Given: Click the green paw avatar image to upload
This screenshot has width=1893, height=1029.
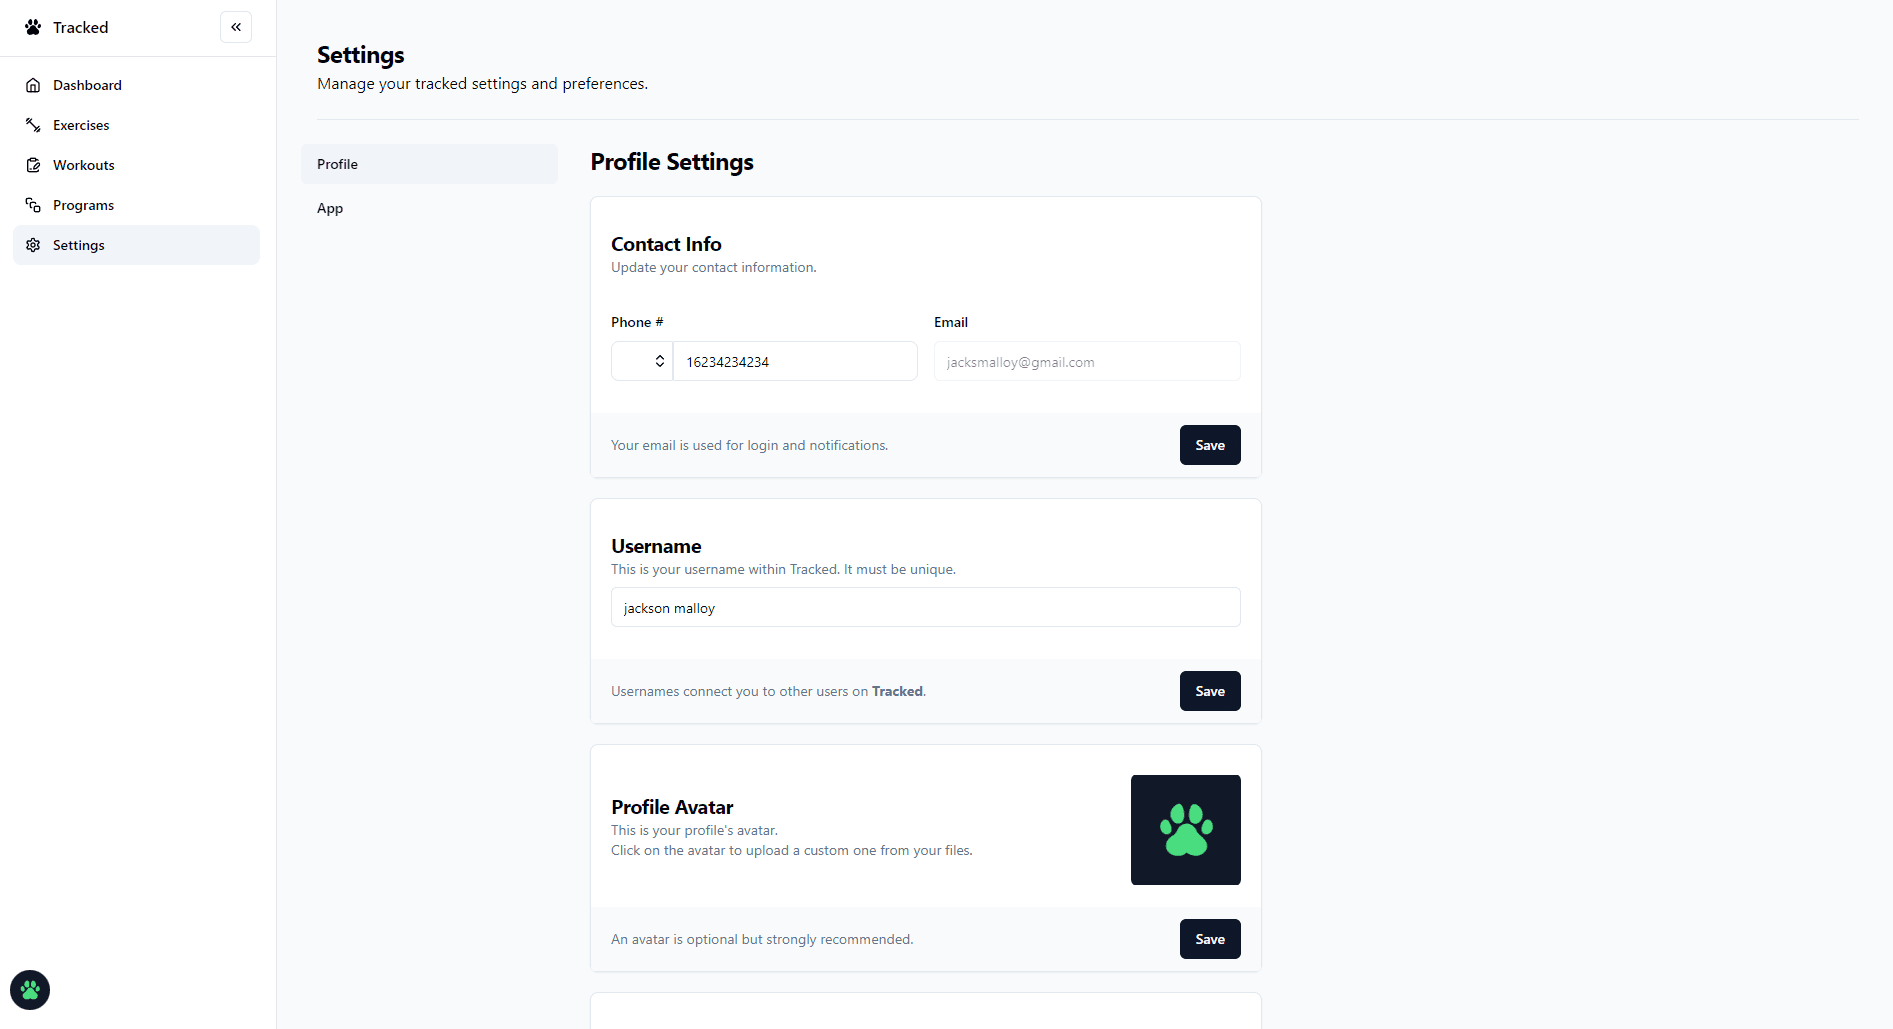Looking at the screenshot, I should pos(1186,830).
